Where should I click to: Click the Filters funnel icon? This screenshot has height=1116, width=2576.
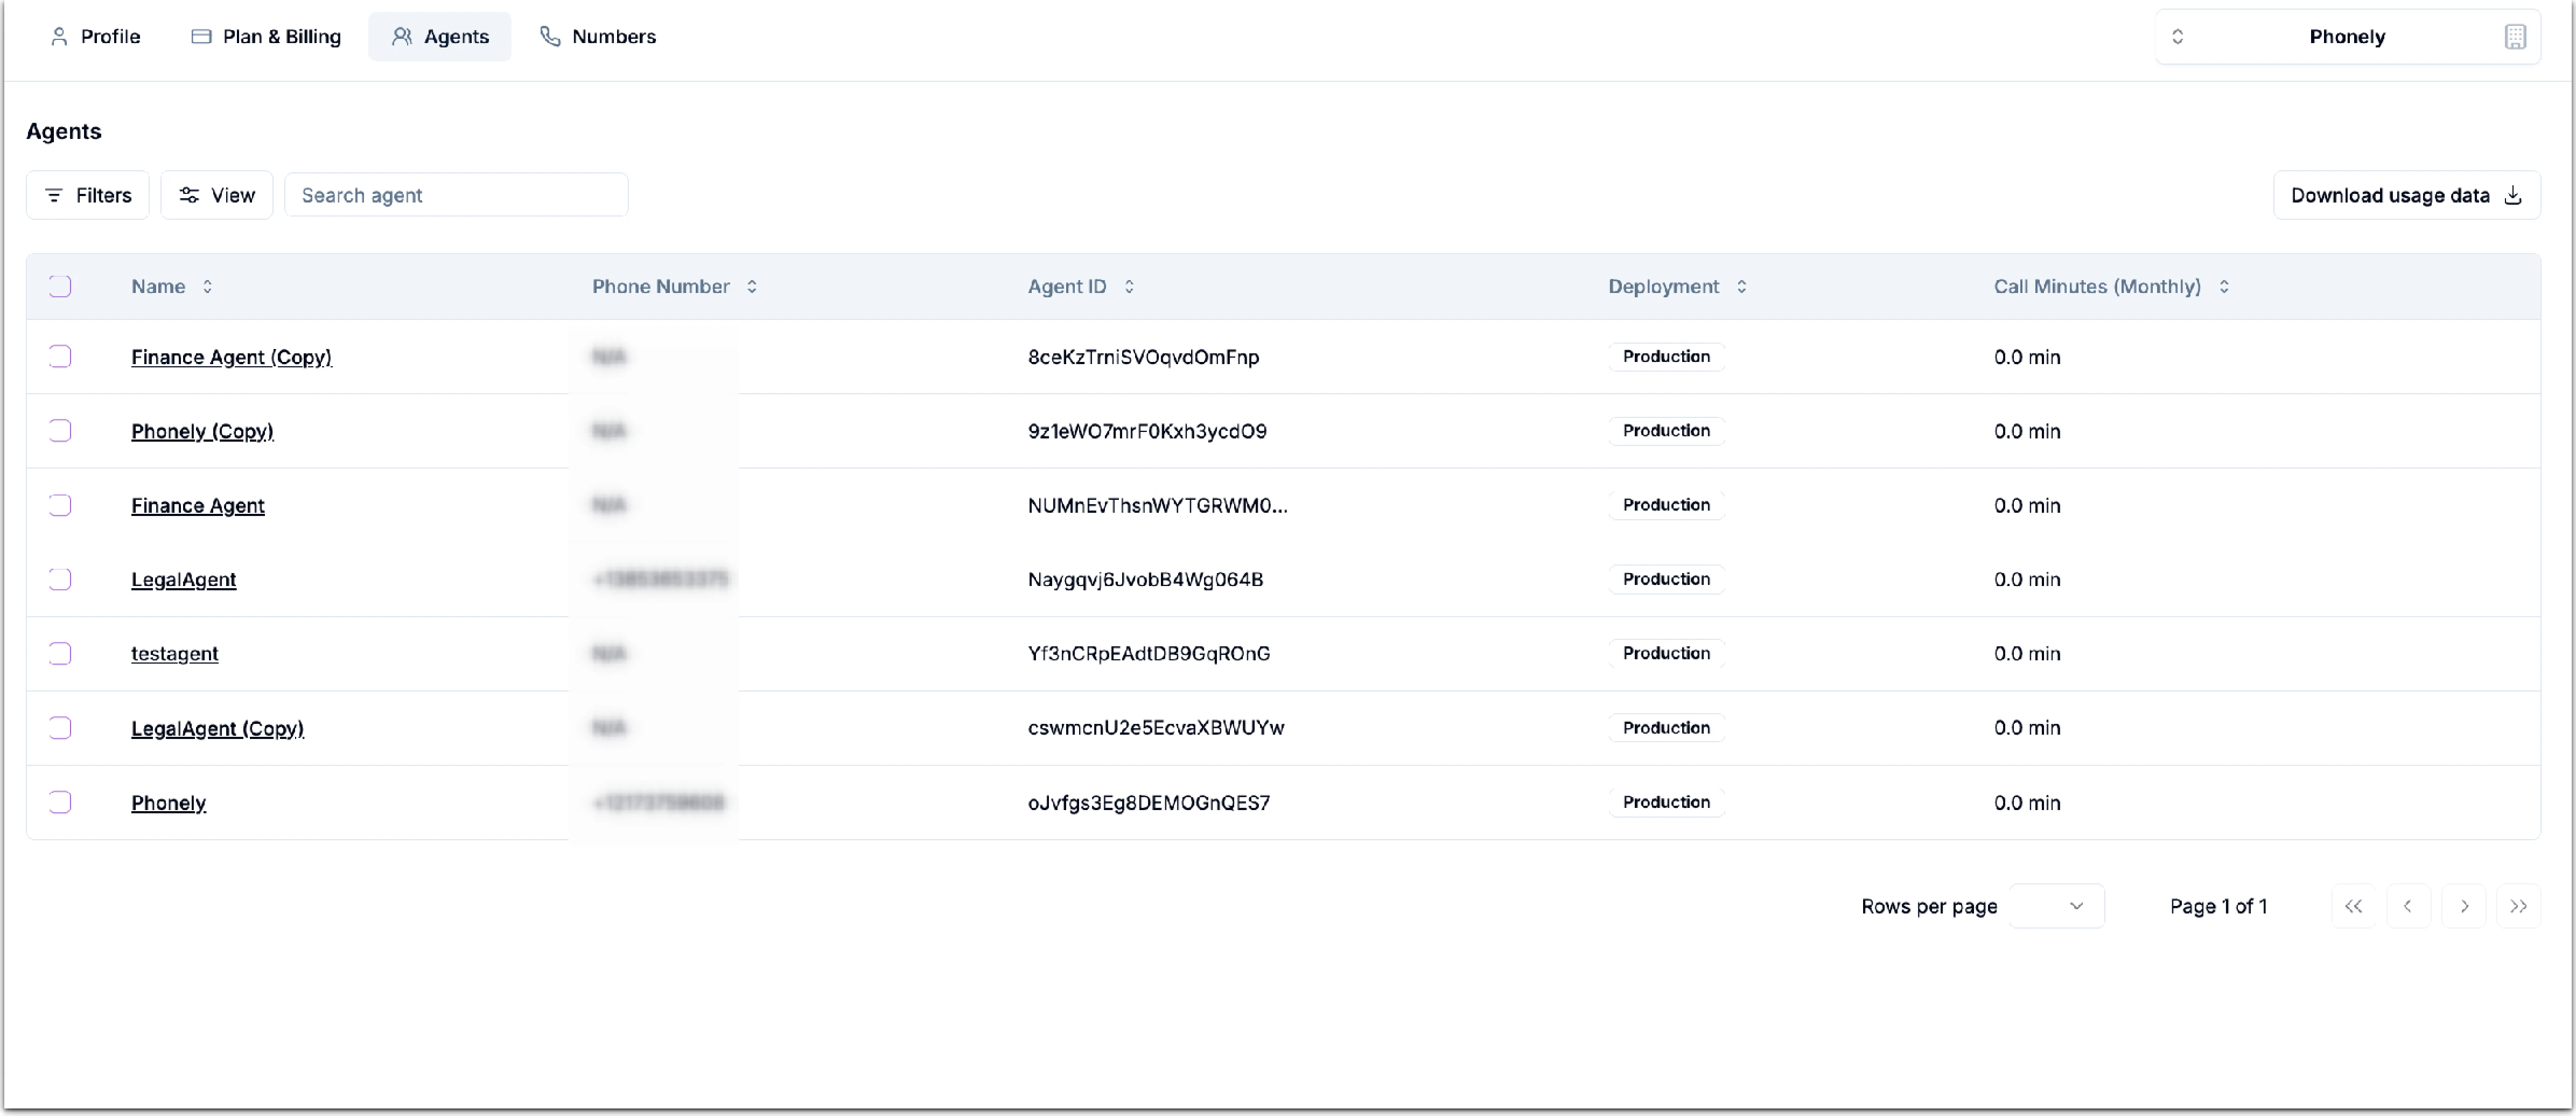(55, 195)
